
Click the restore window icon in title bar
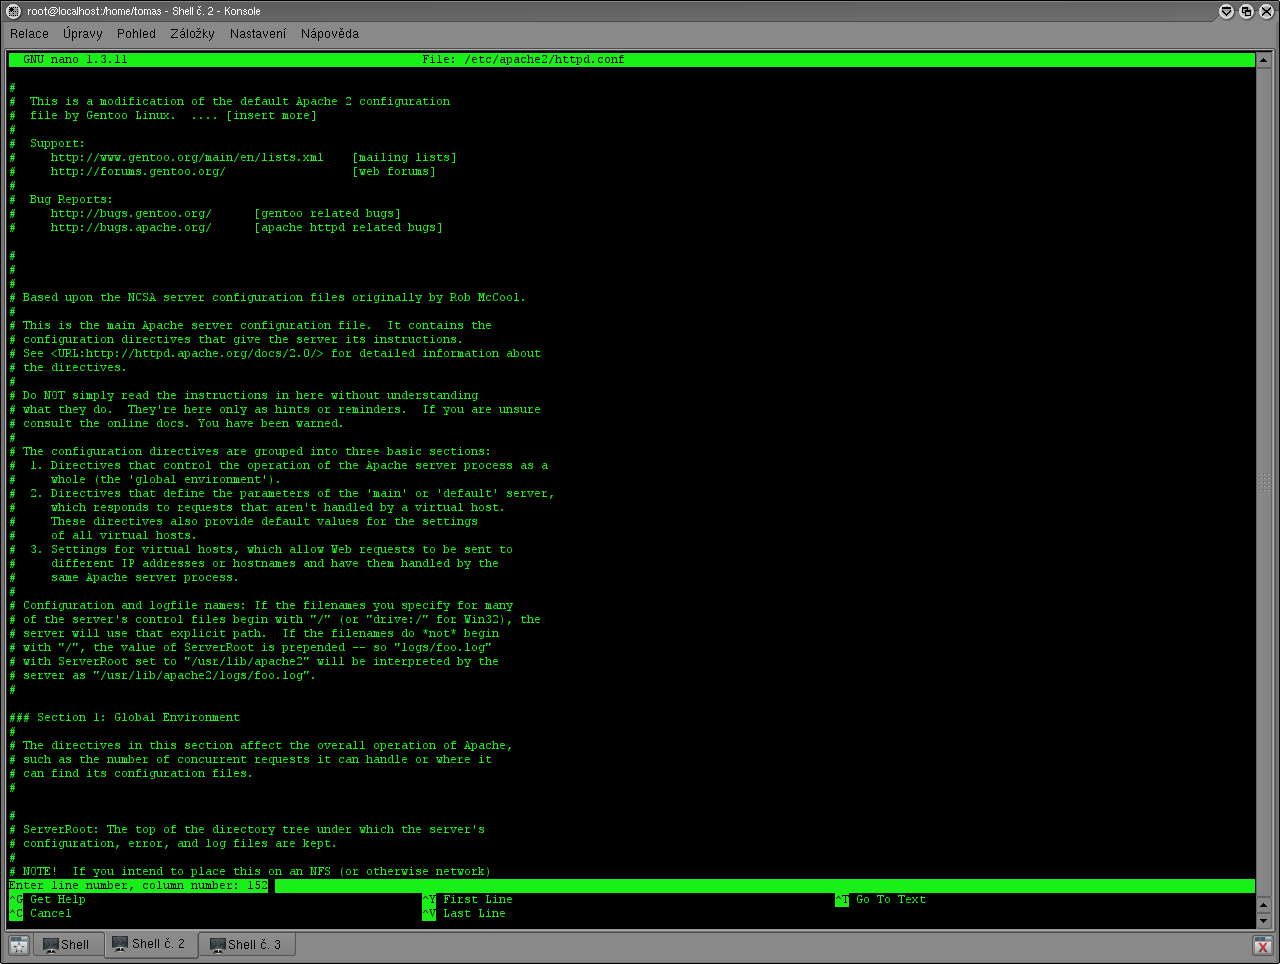click(x=1246, y=11)
